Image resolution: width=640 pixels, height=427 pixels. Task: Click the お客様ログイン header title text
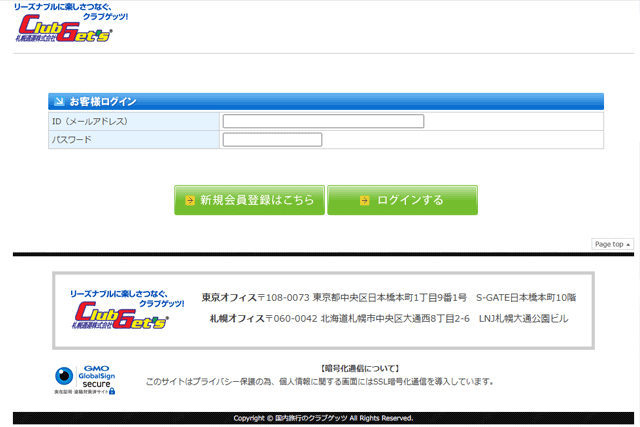[x=102, y=102]
